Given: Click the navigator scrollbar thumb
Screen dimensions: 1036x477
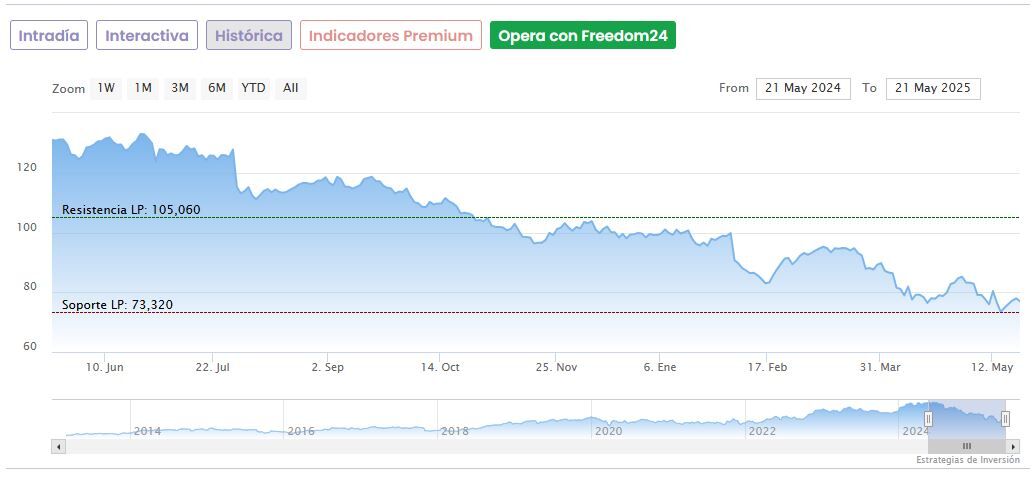Looking at the screenshot, I should [x=966, y=446].
